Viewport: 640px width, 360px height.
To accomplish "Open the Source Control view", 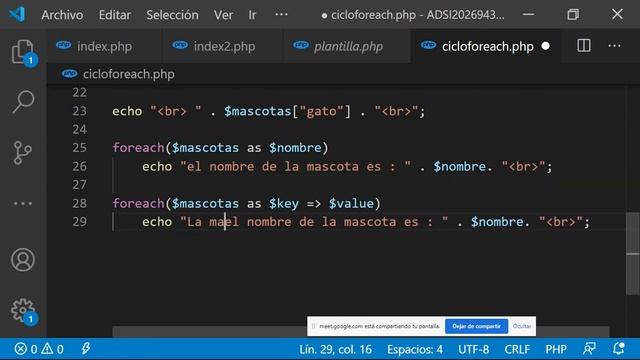I will tap(23, 153).
